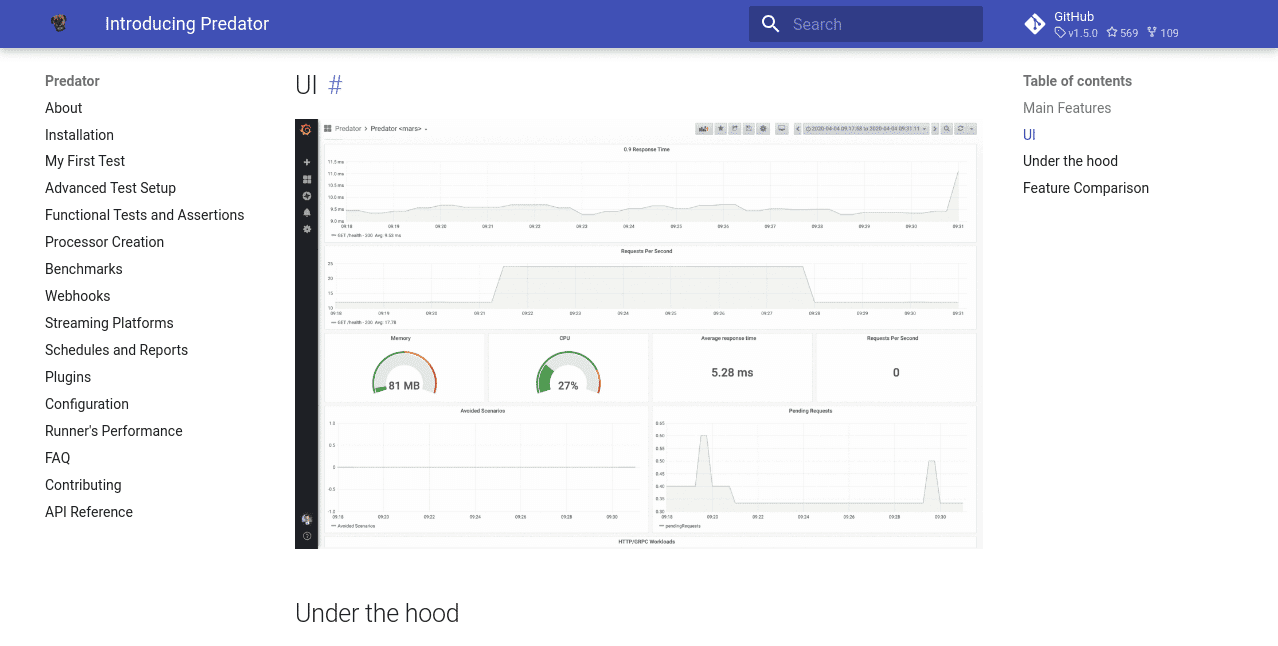This screenshot has height=646, width=1278.
Task: Go to the Processor Creation page
Action: tap(104, 242)
